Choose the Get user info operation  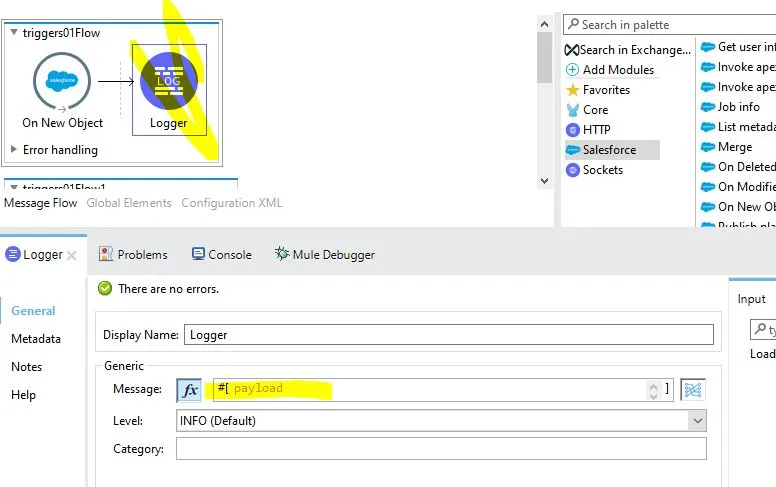click(738, 47)
